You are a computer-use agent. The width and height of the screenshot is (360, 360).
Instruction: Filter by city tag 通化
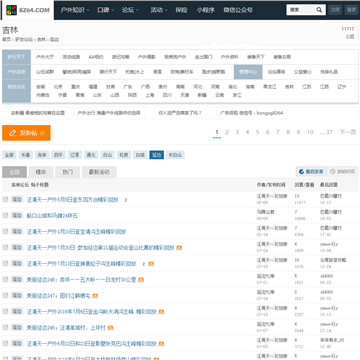91,155
